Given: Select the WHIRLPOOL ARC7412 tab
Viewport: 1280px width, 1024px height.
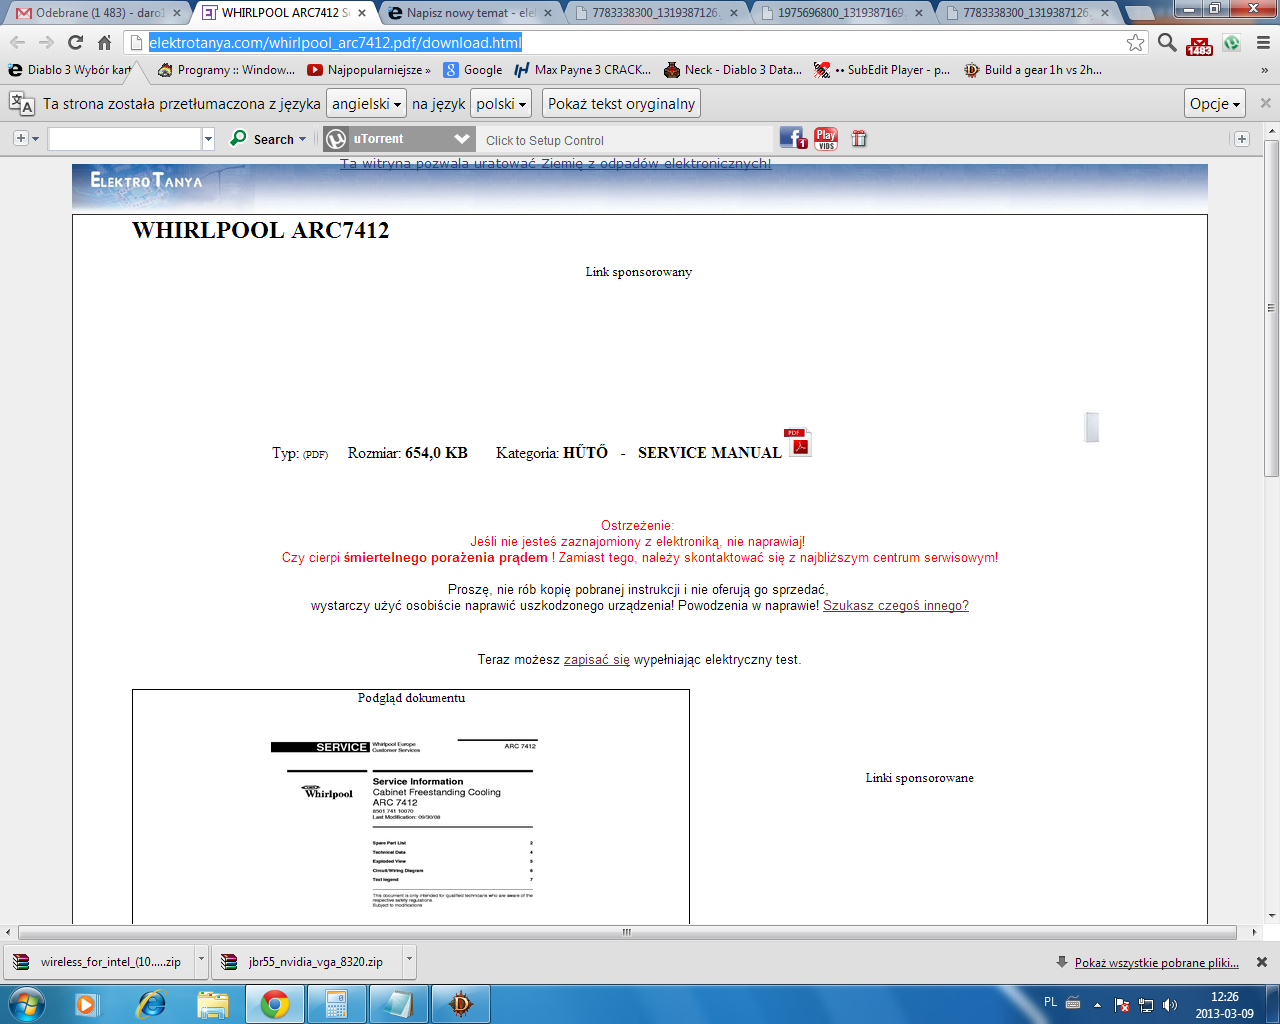Looking at the screenshot, I should pos(285,13).
